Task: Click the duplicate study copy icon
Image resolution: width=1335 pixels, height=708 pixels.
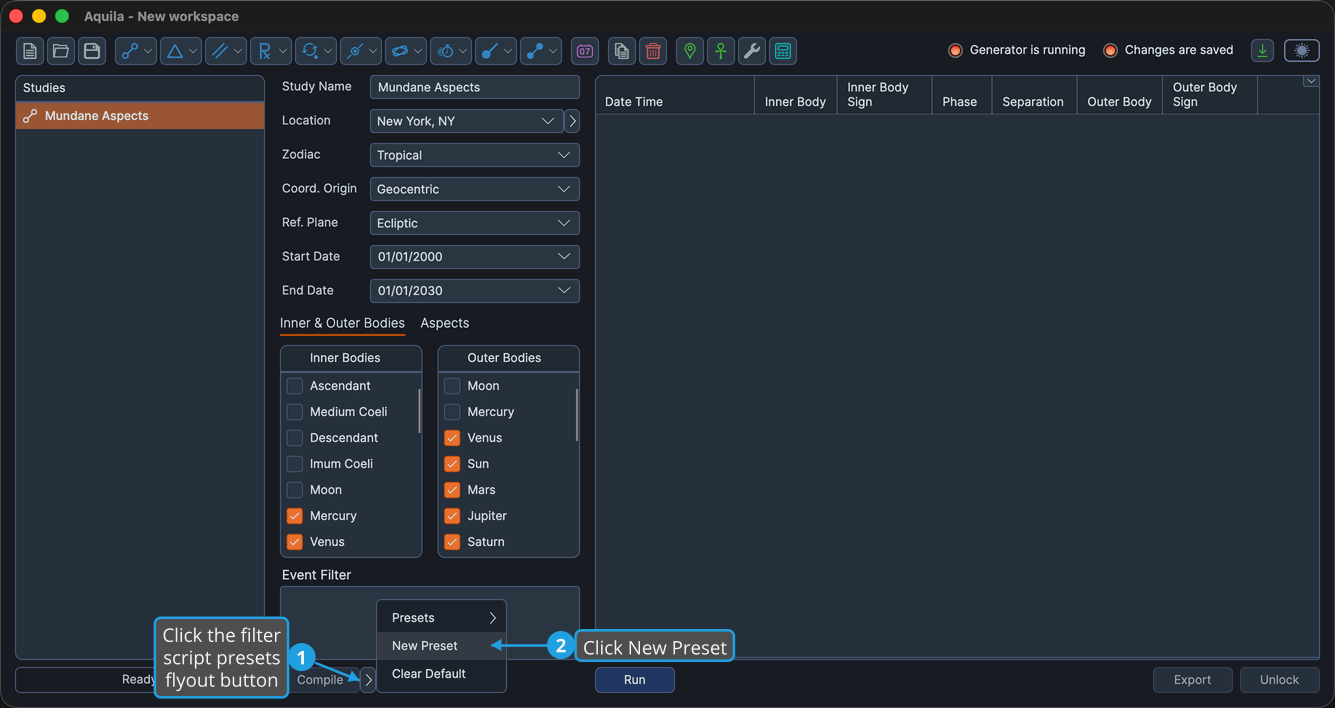Action: pyautogui.click(x=622, y=51)
